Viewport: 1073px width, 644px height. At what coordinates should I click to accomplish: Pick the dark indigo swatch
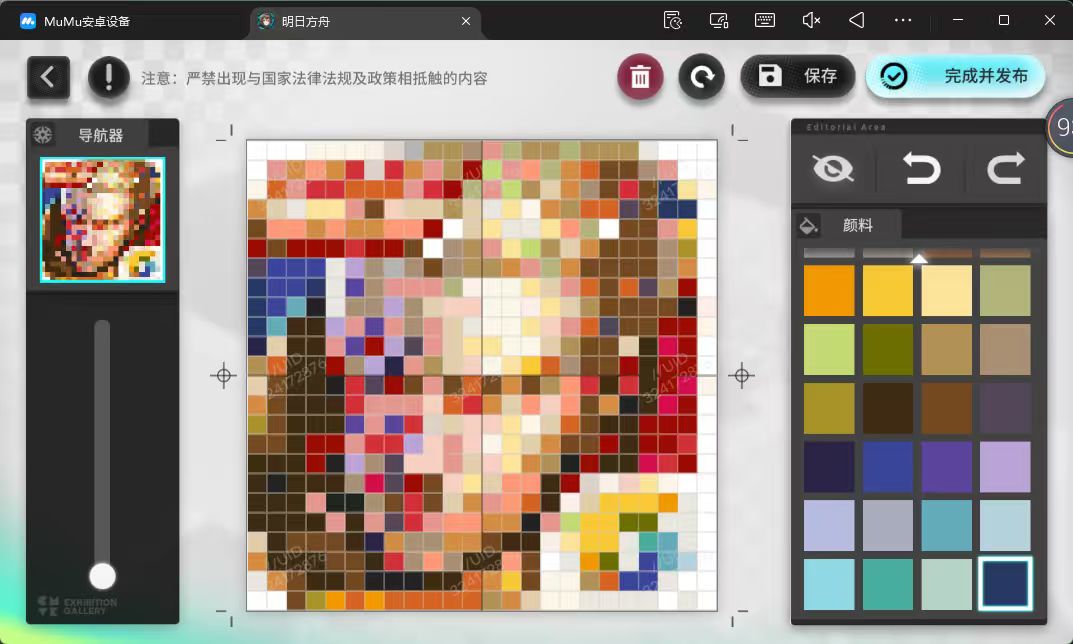[x=829, y=467]
